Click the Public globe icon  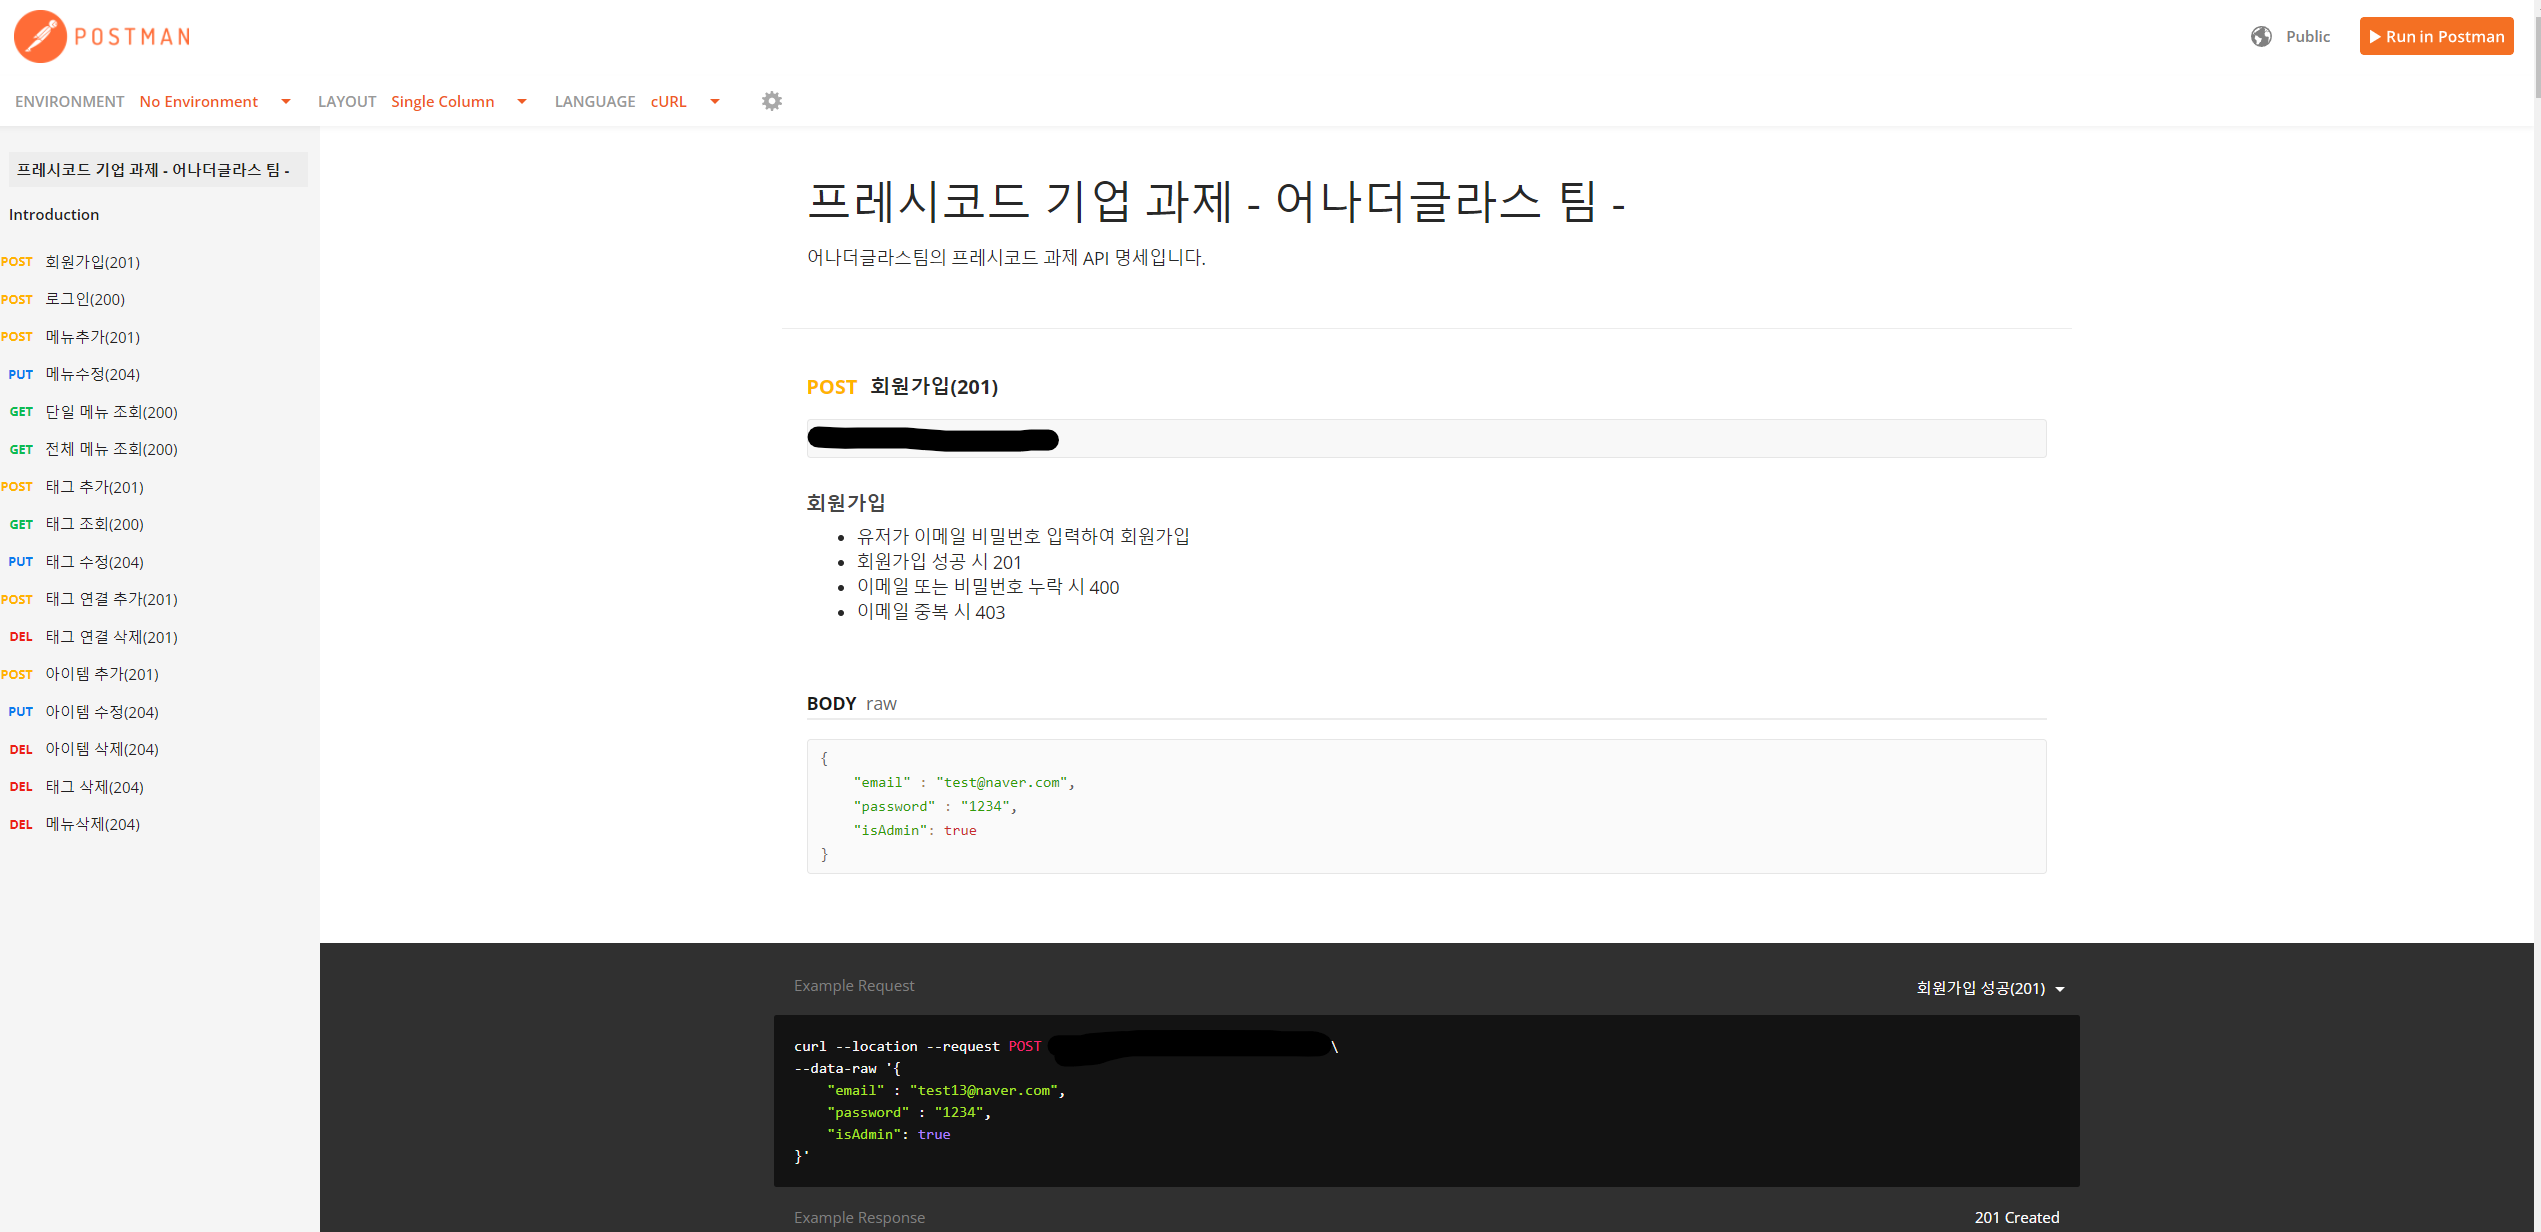click(2261, 37)
